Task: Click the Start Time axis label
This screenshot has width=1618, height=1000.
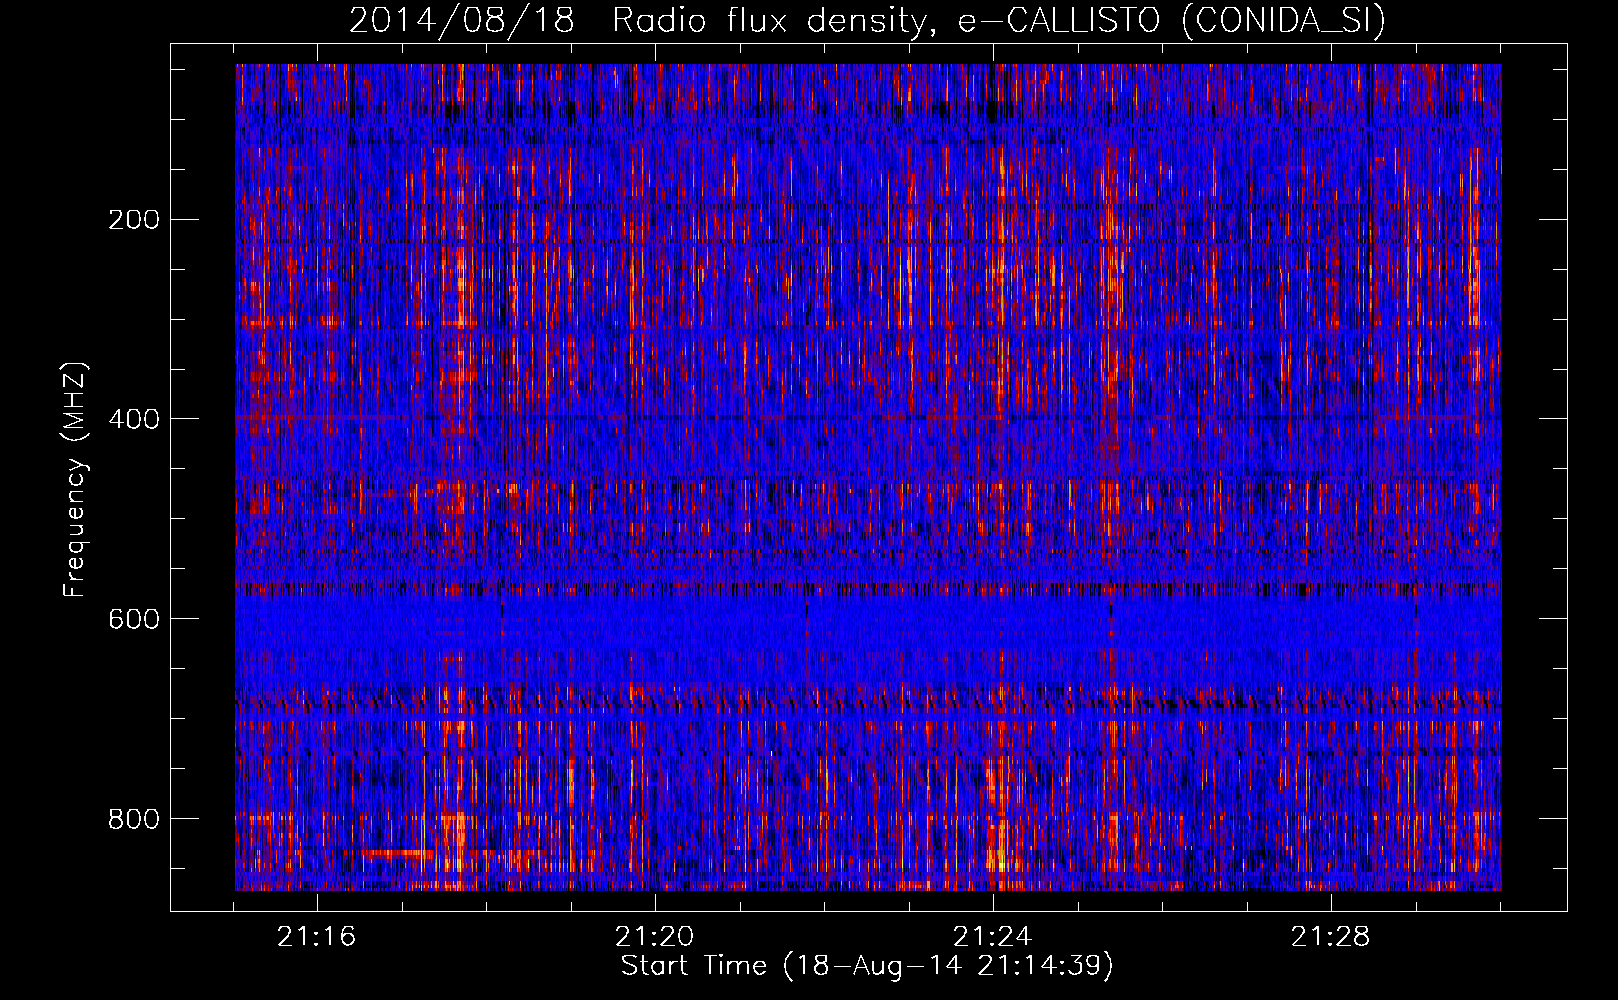Action: click(867, 966)
